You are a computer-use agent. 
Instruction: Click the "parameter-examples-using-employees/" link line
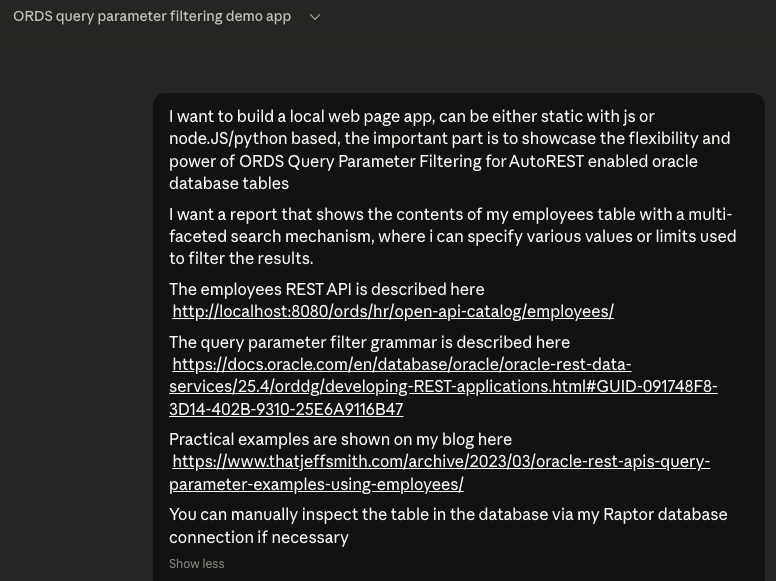pyautogui.click(x=316, y=484)
